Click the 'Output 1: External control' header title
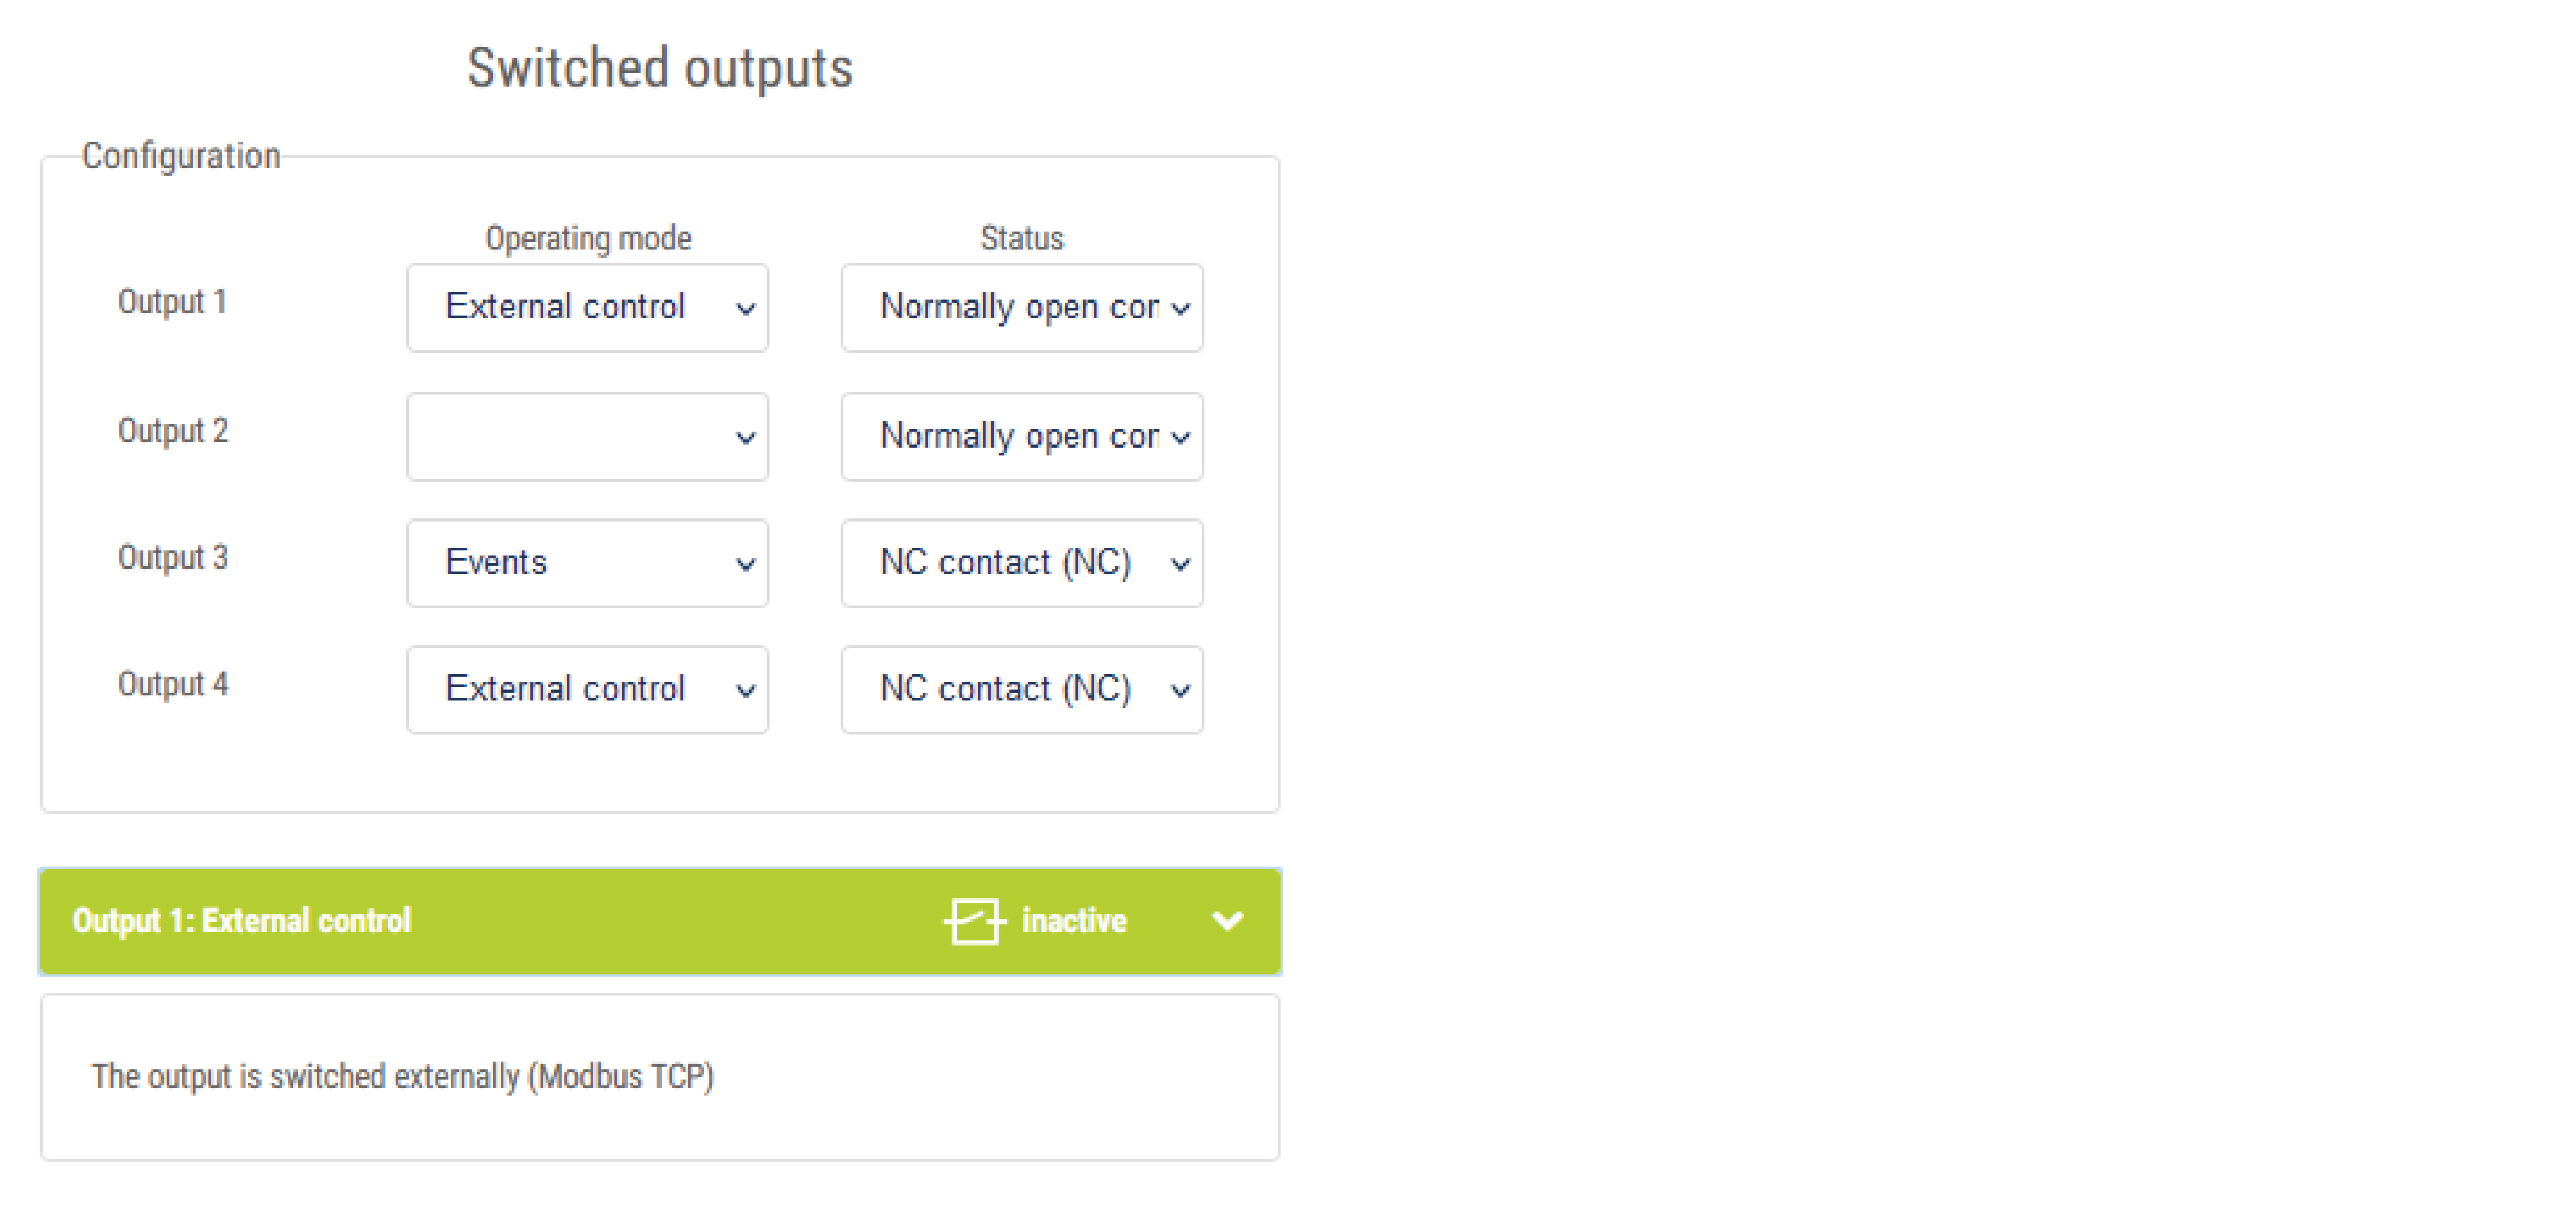The width and height of the screenshot is (2576, 1213). (242, 921)
